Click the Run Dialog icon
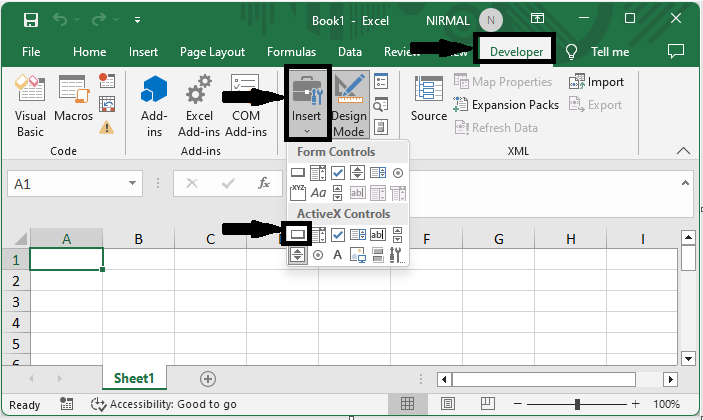This screenshot has width=703, height=420. [x=381, y=127]
